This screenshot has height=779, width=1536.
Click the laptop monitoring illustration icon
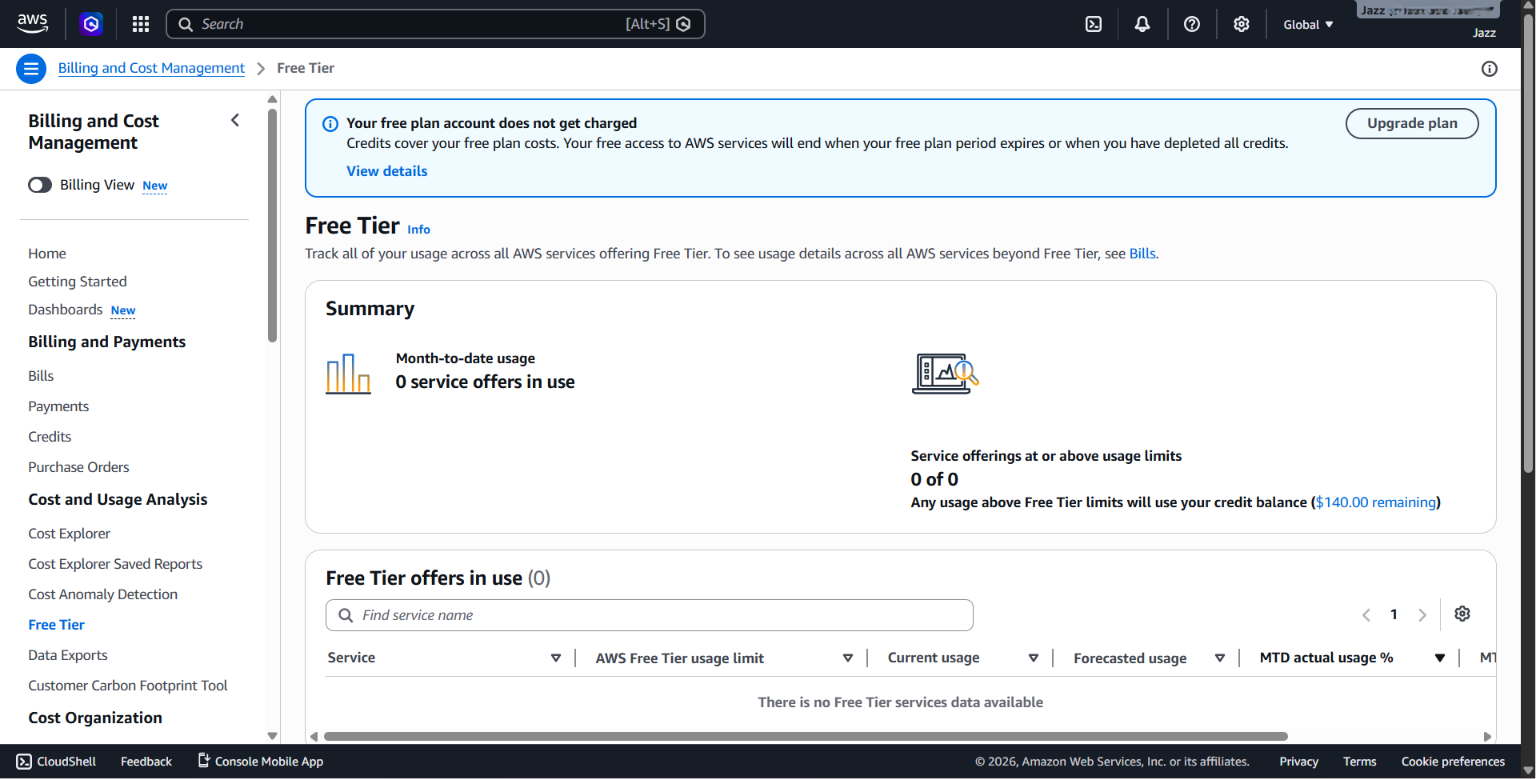point(945,373)
